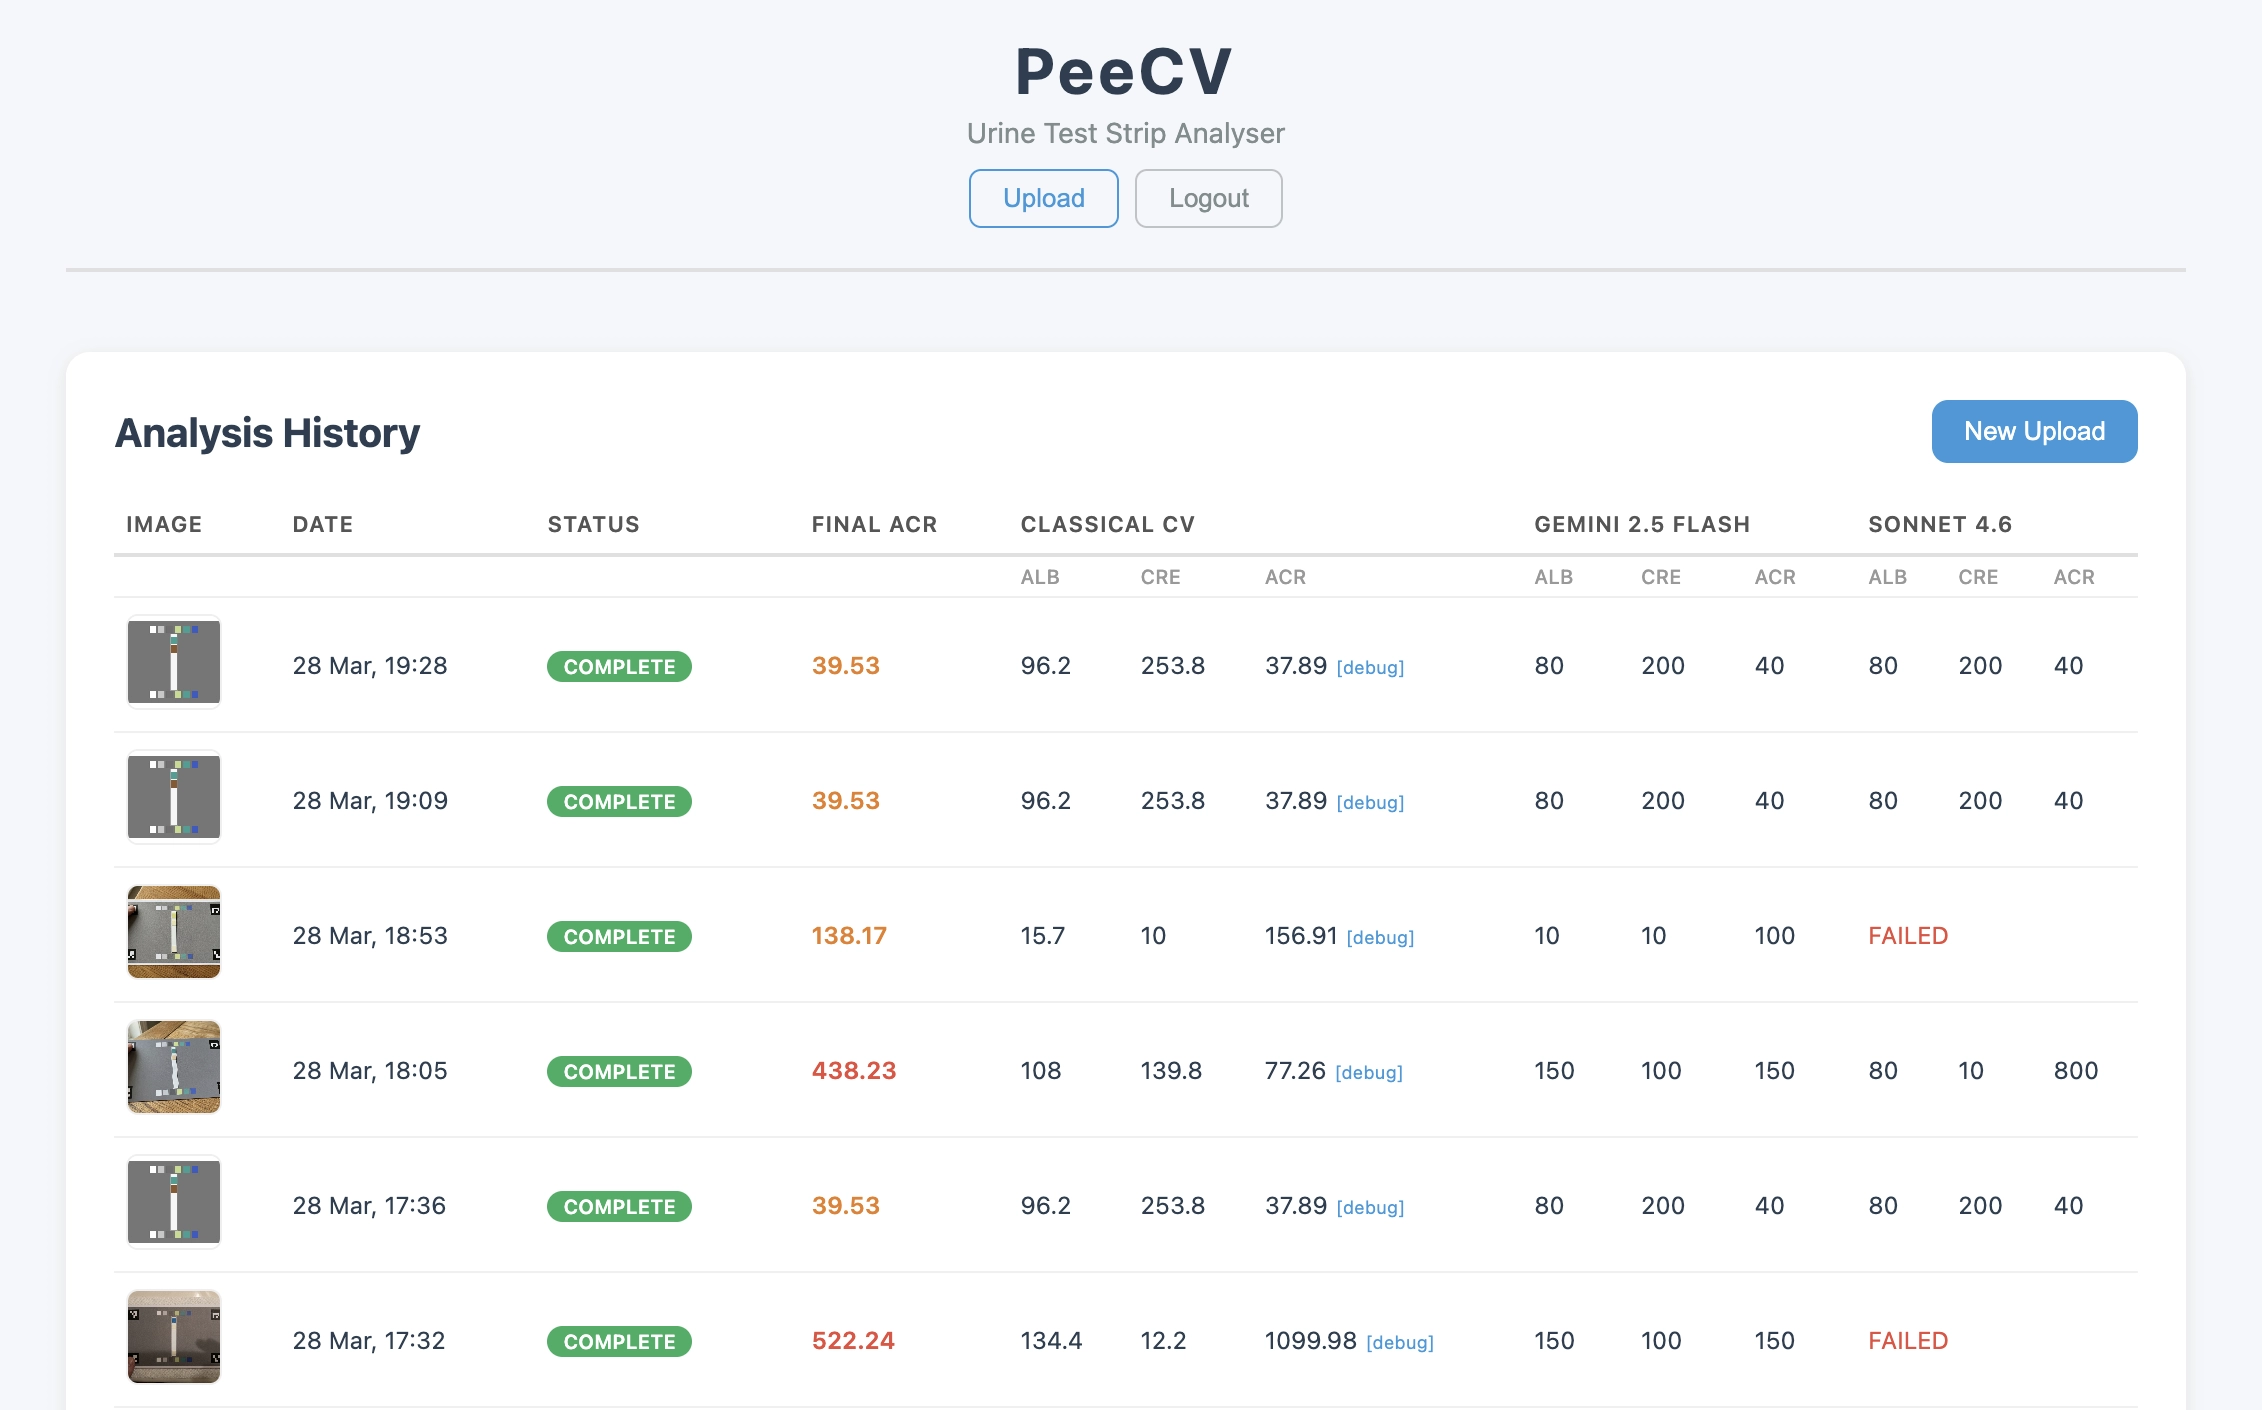Viewport: 2262px width, 1410px height.
Task: Click the Logout button
Action: point(1208,198)
